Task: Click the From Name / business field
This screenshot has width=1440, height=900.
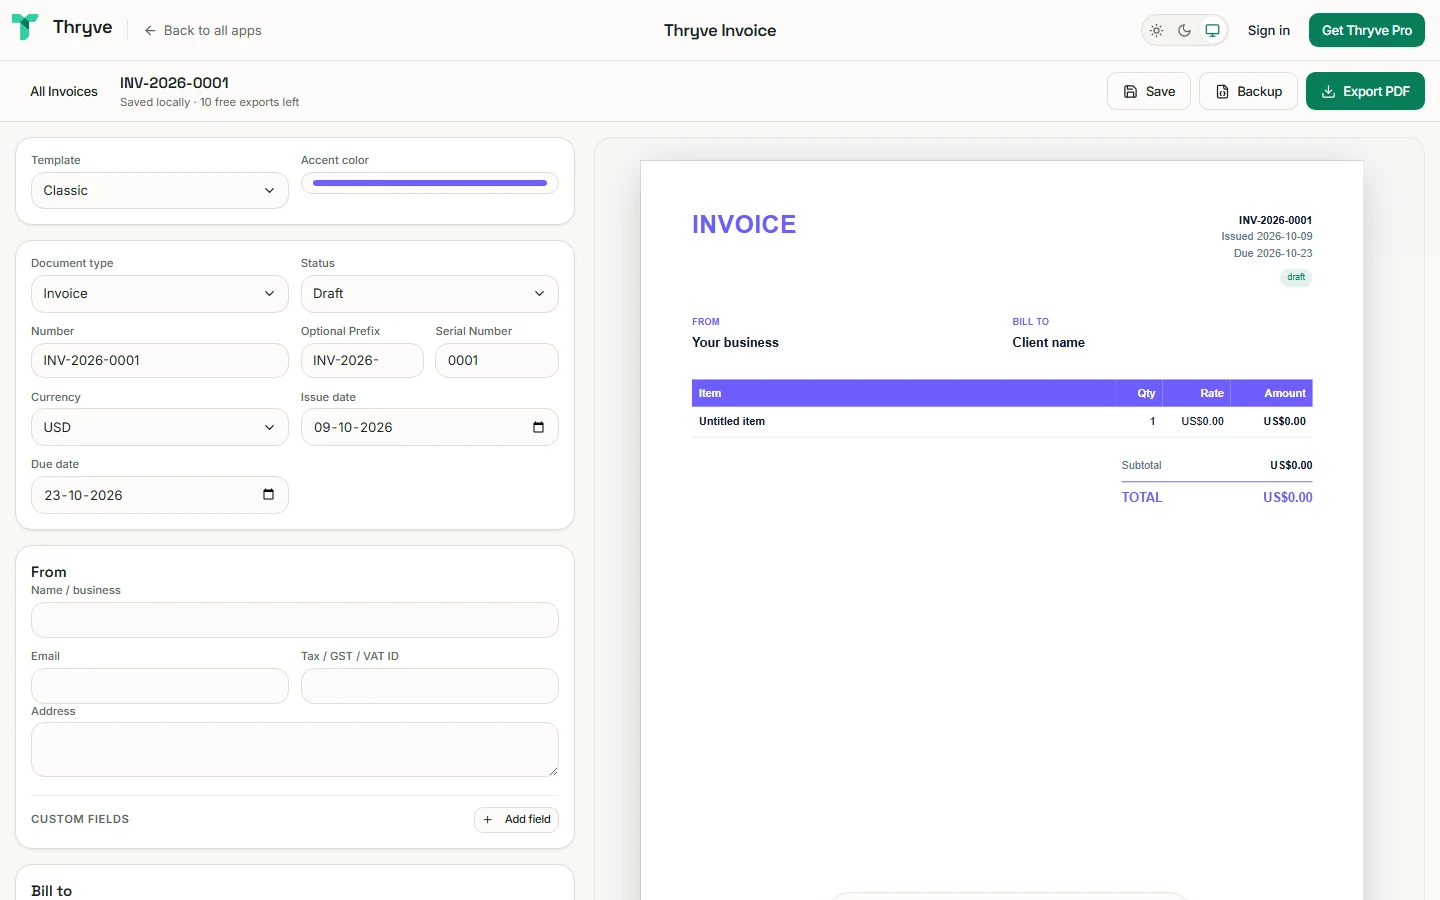Action: click(295, 620)
